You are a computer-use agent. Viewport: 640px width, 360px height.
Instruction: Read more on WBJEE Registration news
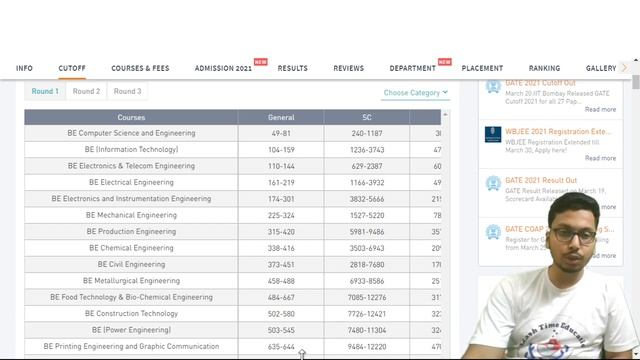600,158
